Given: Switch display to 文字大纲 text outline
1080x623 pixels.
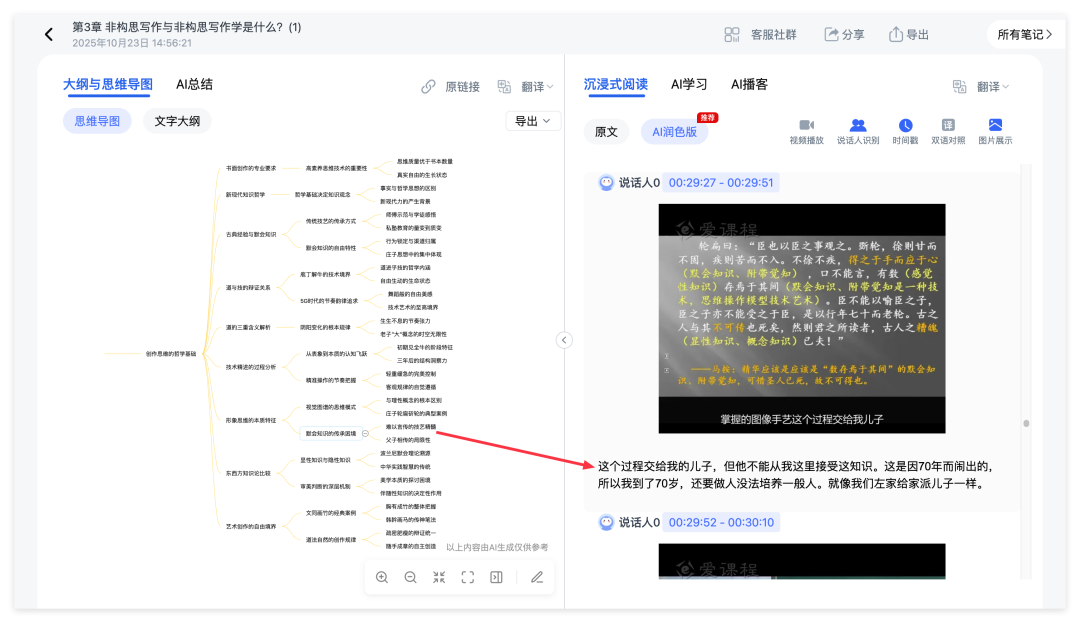Looking at the screenshot, I should pyautogui.click(x=176, y=120).
